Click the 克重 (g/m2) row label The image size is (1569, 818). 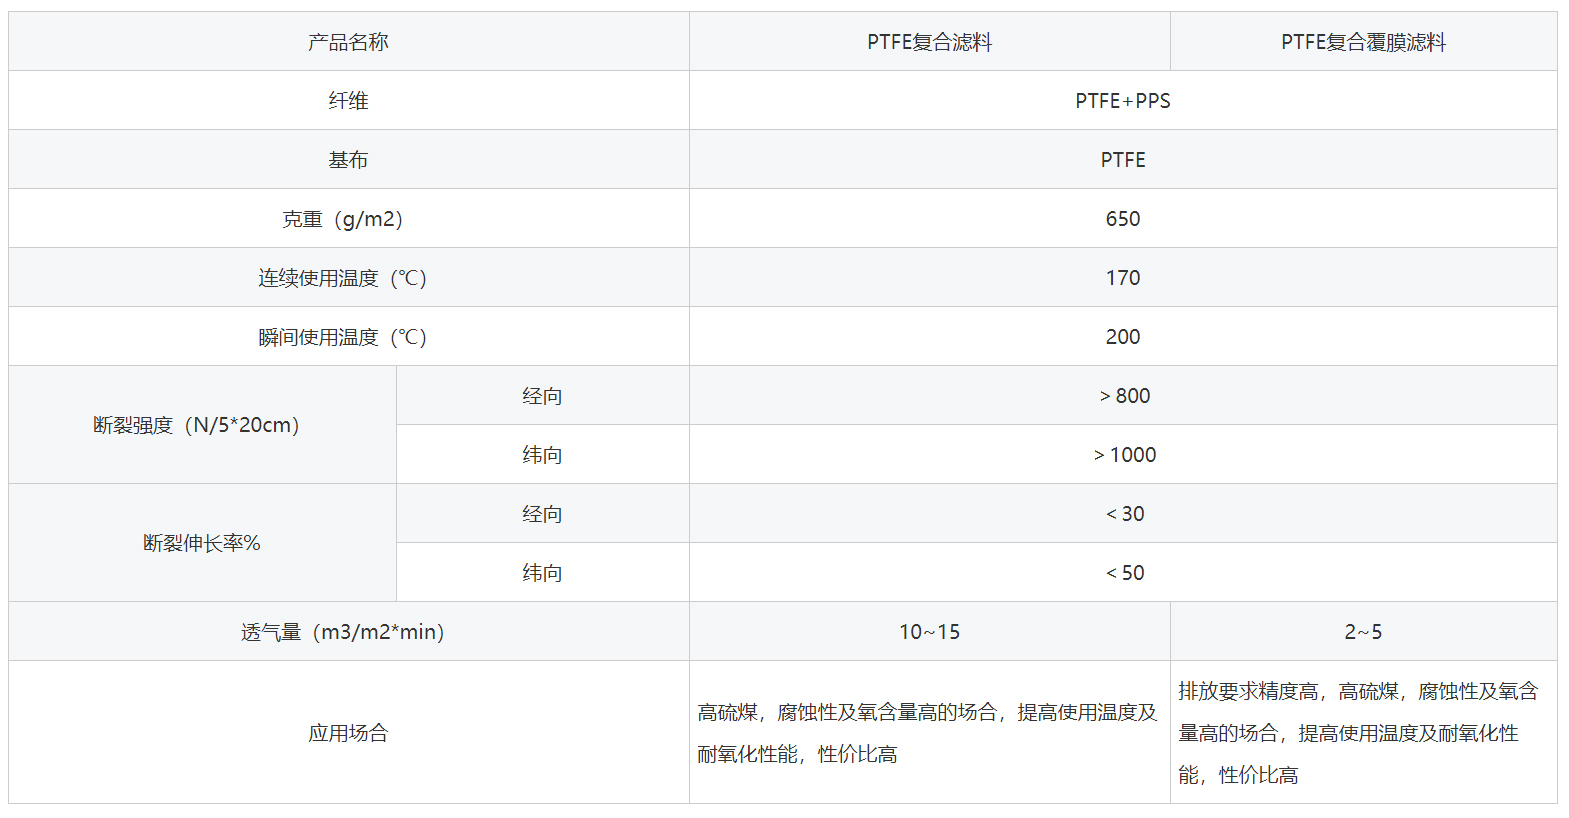[342, 219]
